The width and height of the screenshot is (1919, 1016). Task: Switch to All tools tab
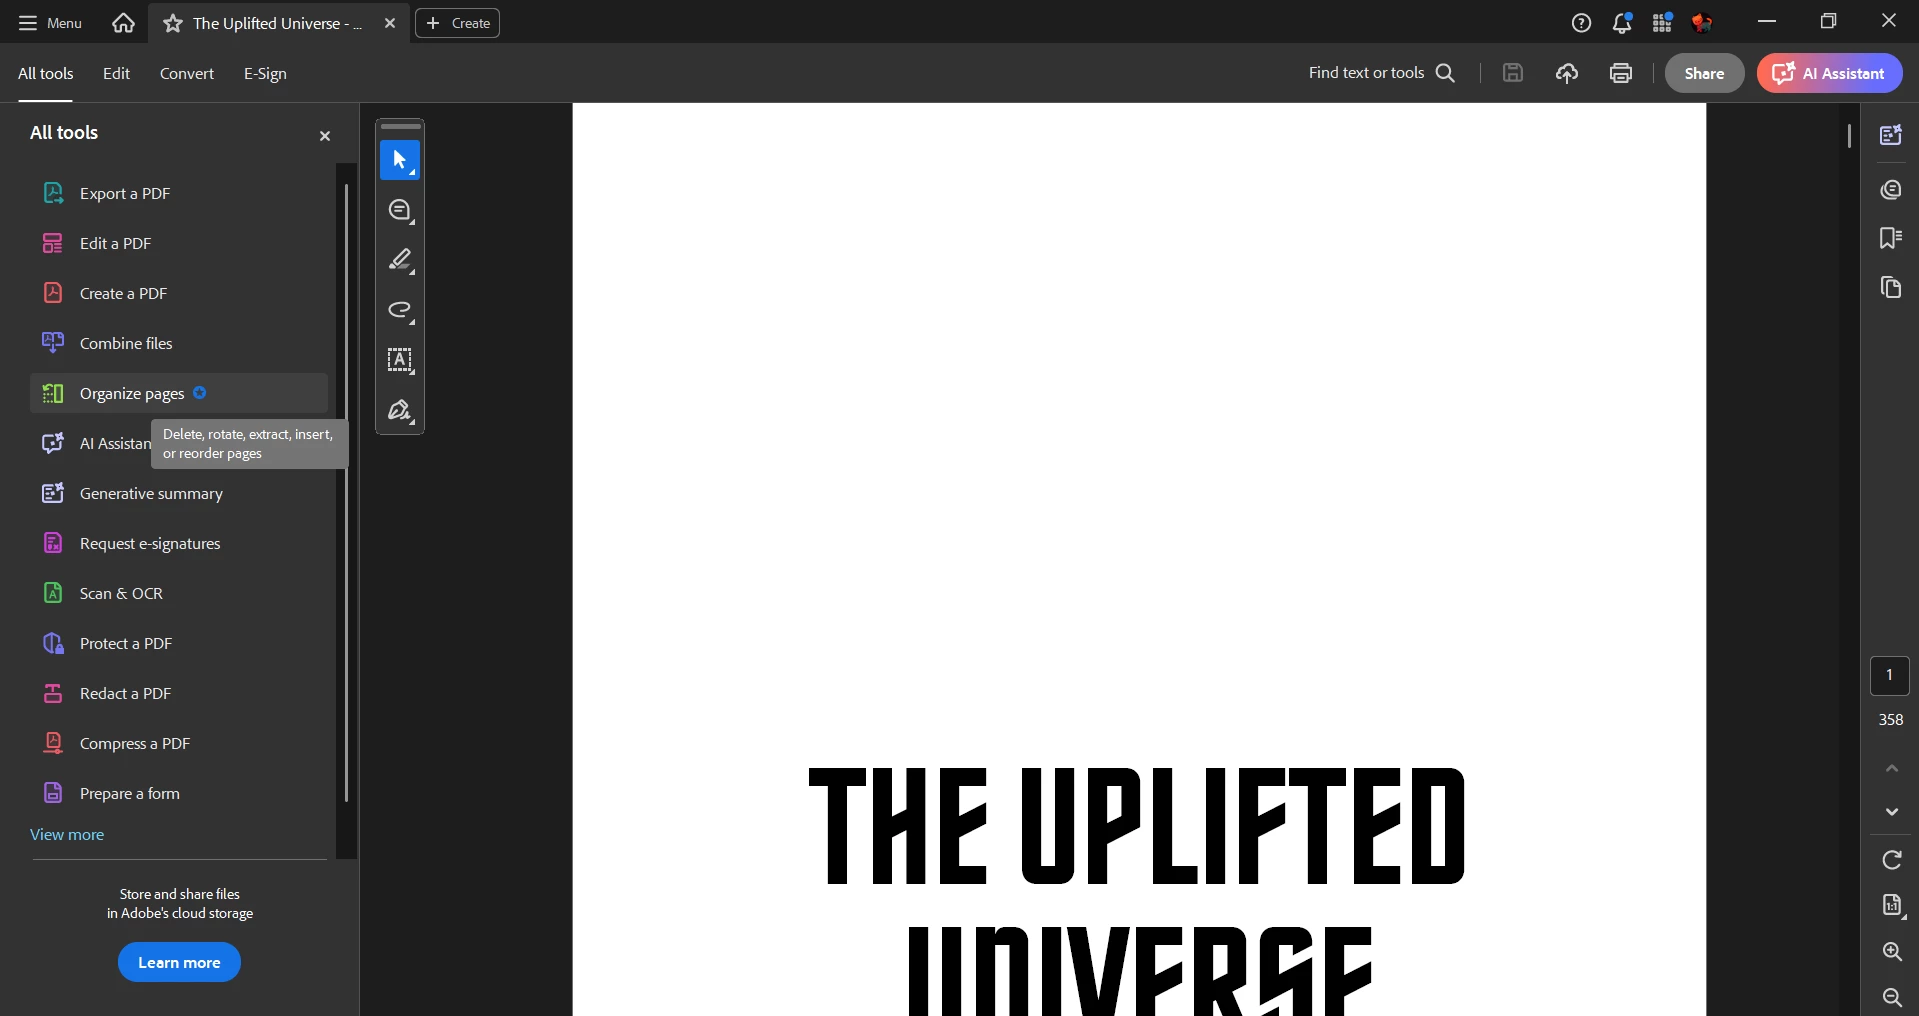[x=45, y=73]
